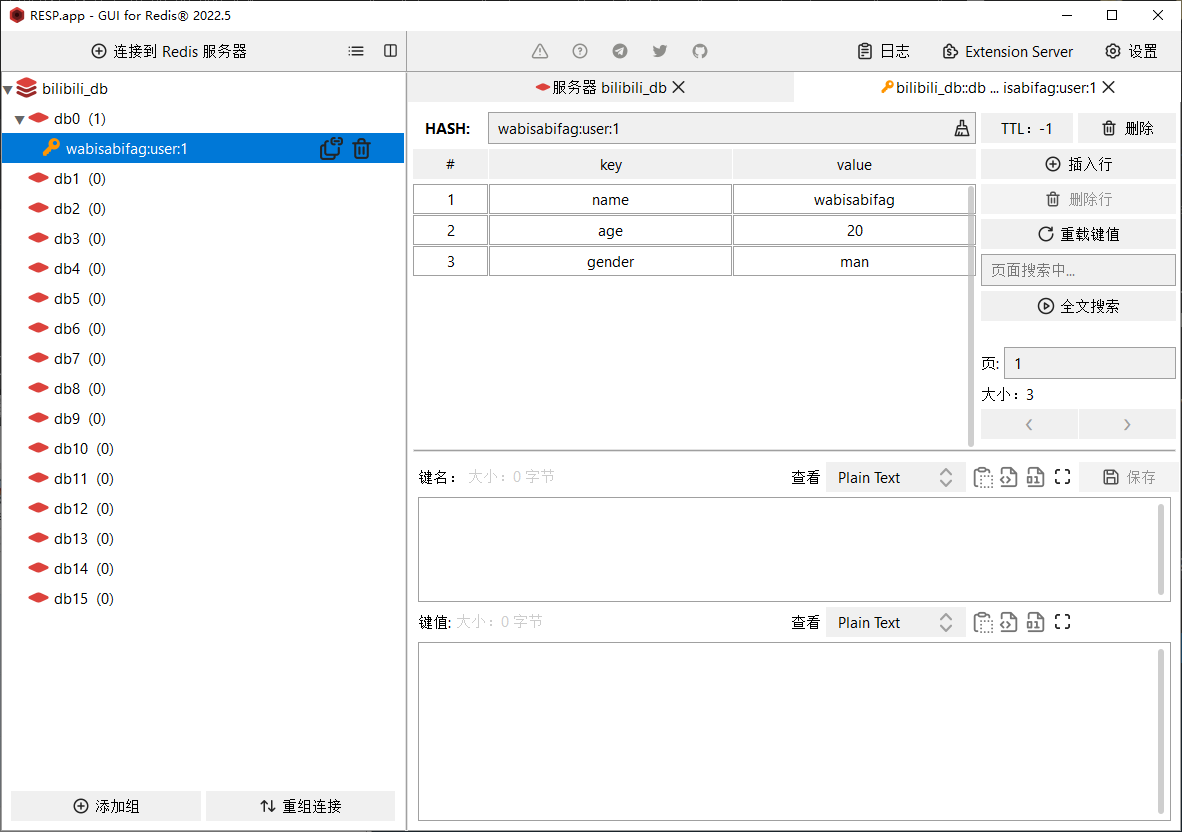Open 设置 settings

pyautogui.click(x=1131, y=51)
